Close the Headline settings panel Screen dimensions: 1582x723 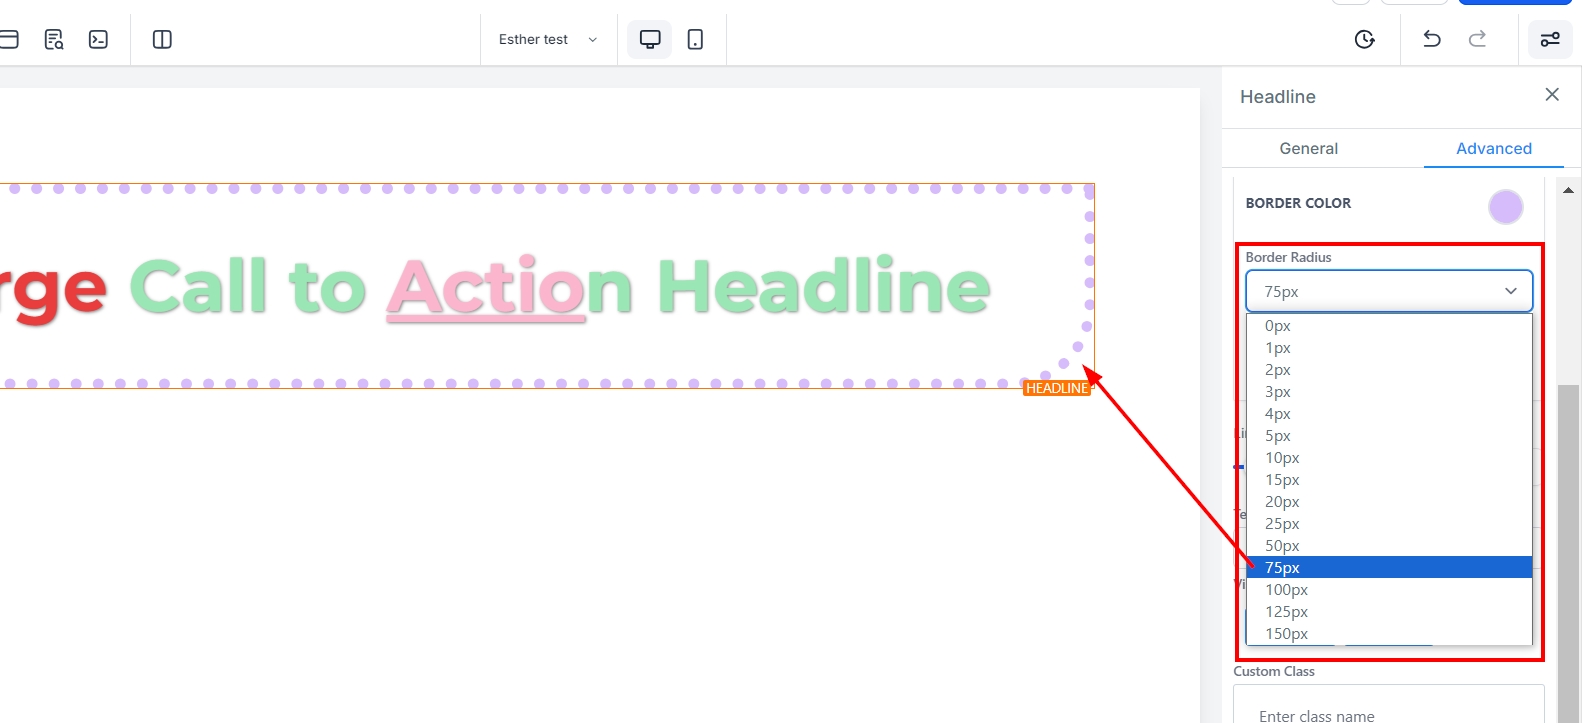[1552, 94]
